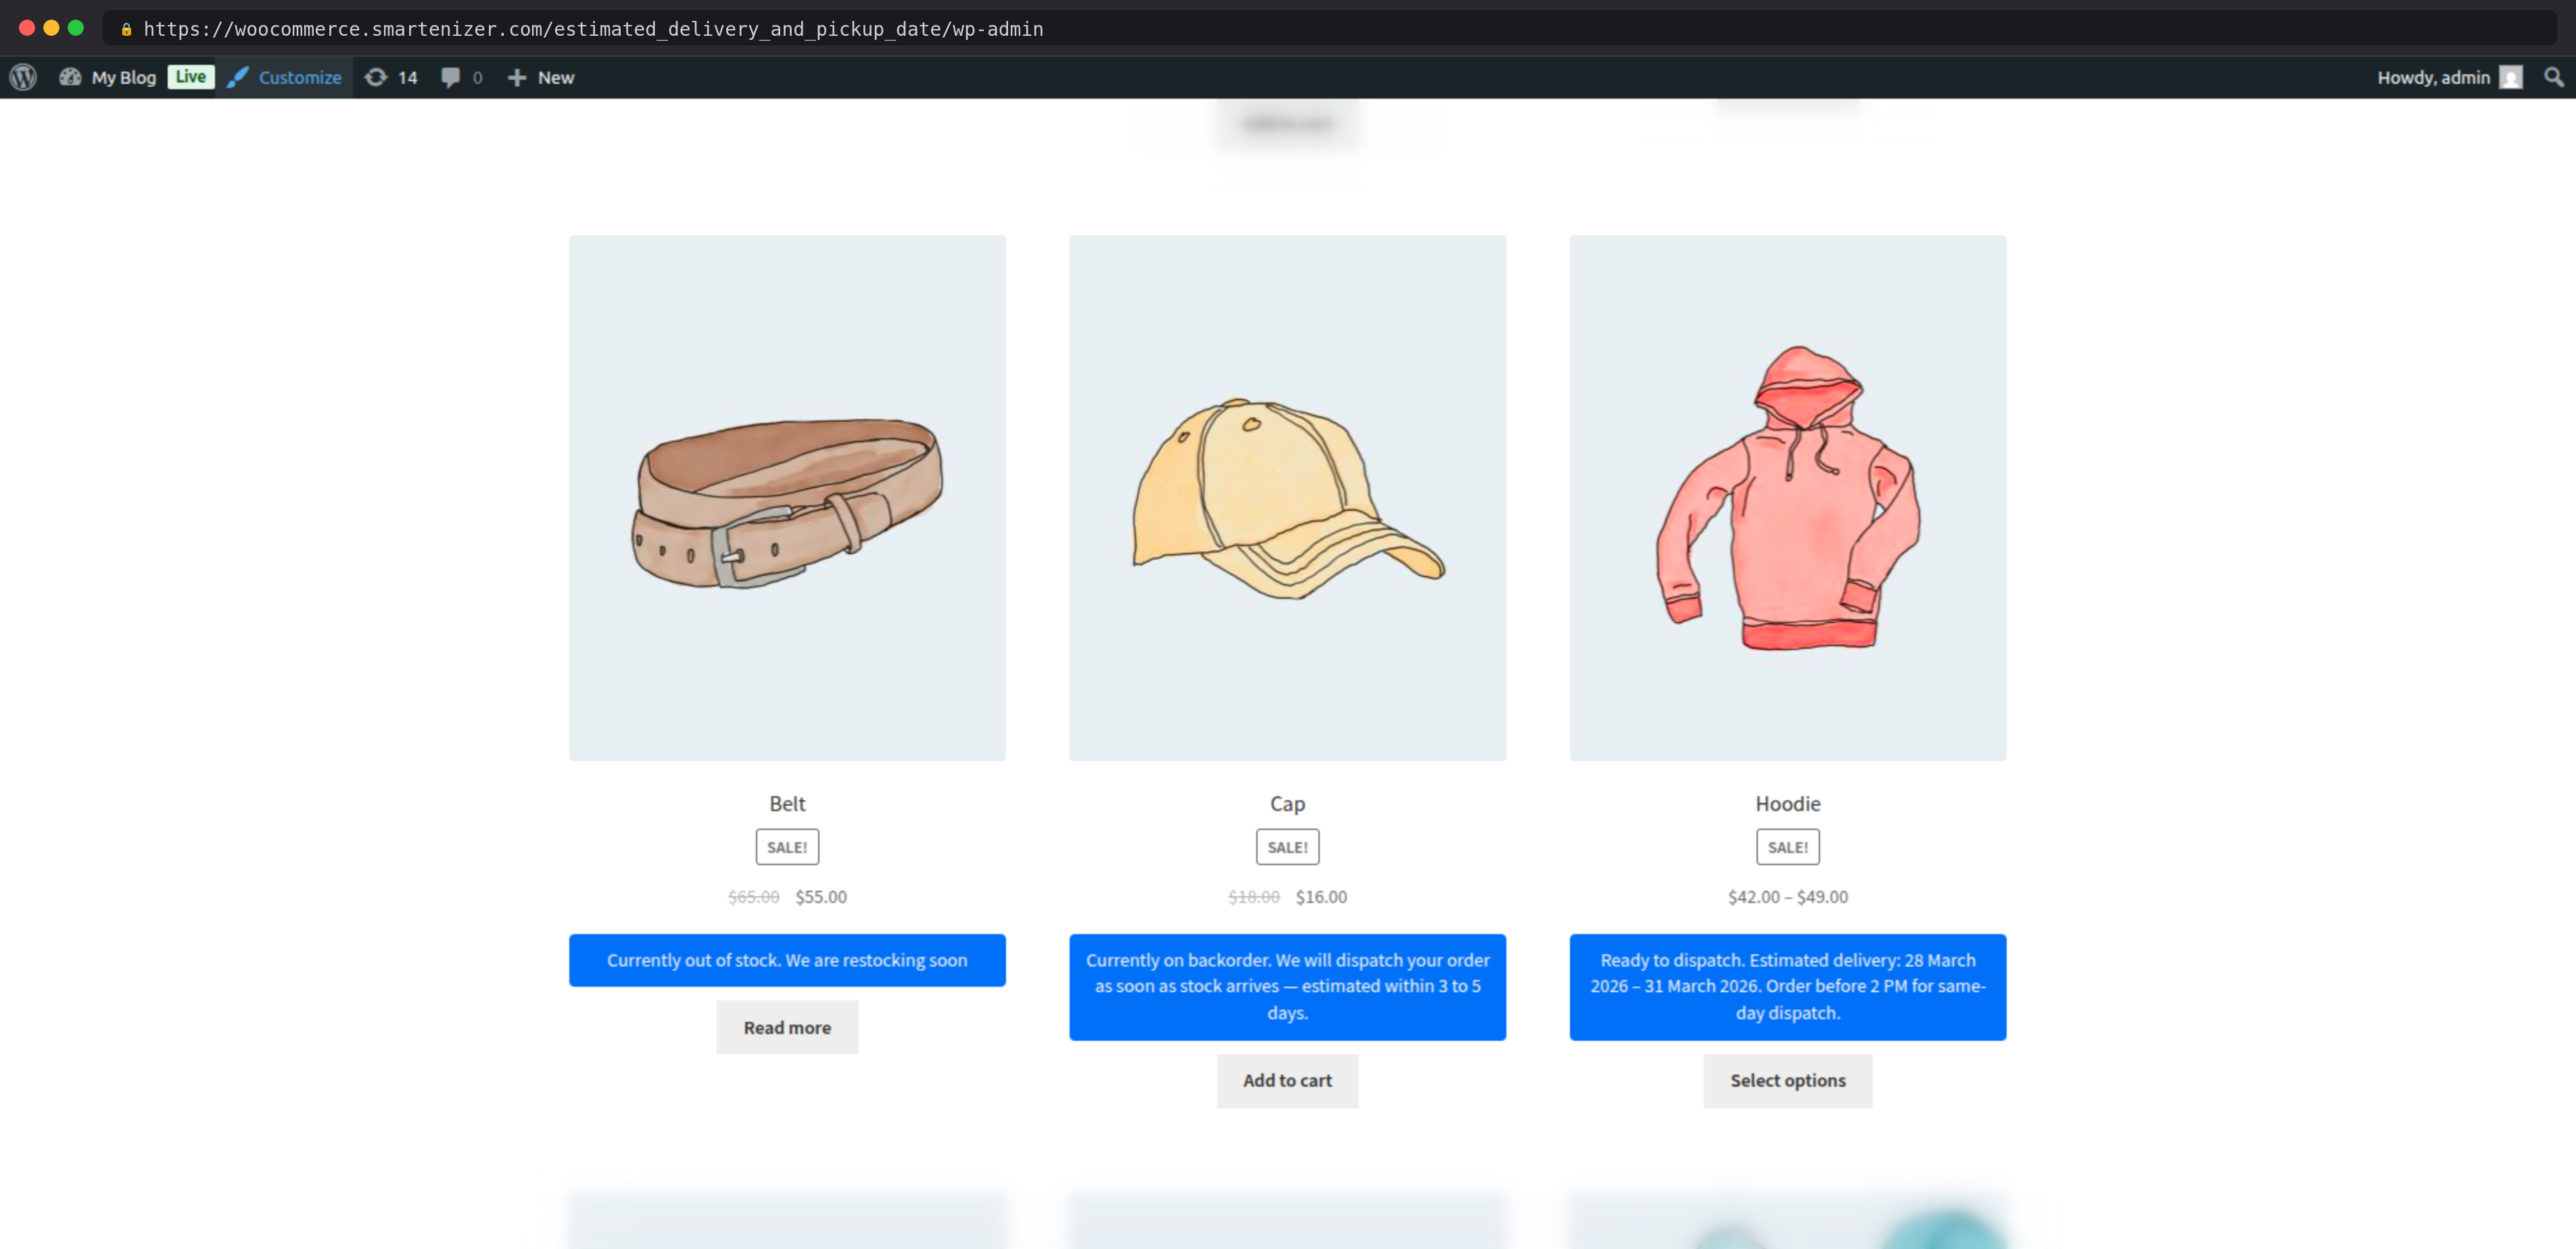Open the Belt product image
The height and width of the screenshot is (1249, 2576).
pyautogui.click(x=787, y=497)
